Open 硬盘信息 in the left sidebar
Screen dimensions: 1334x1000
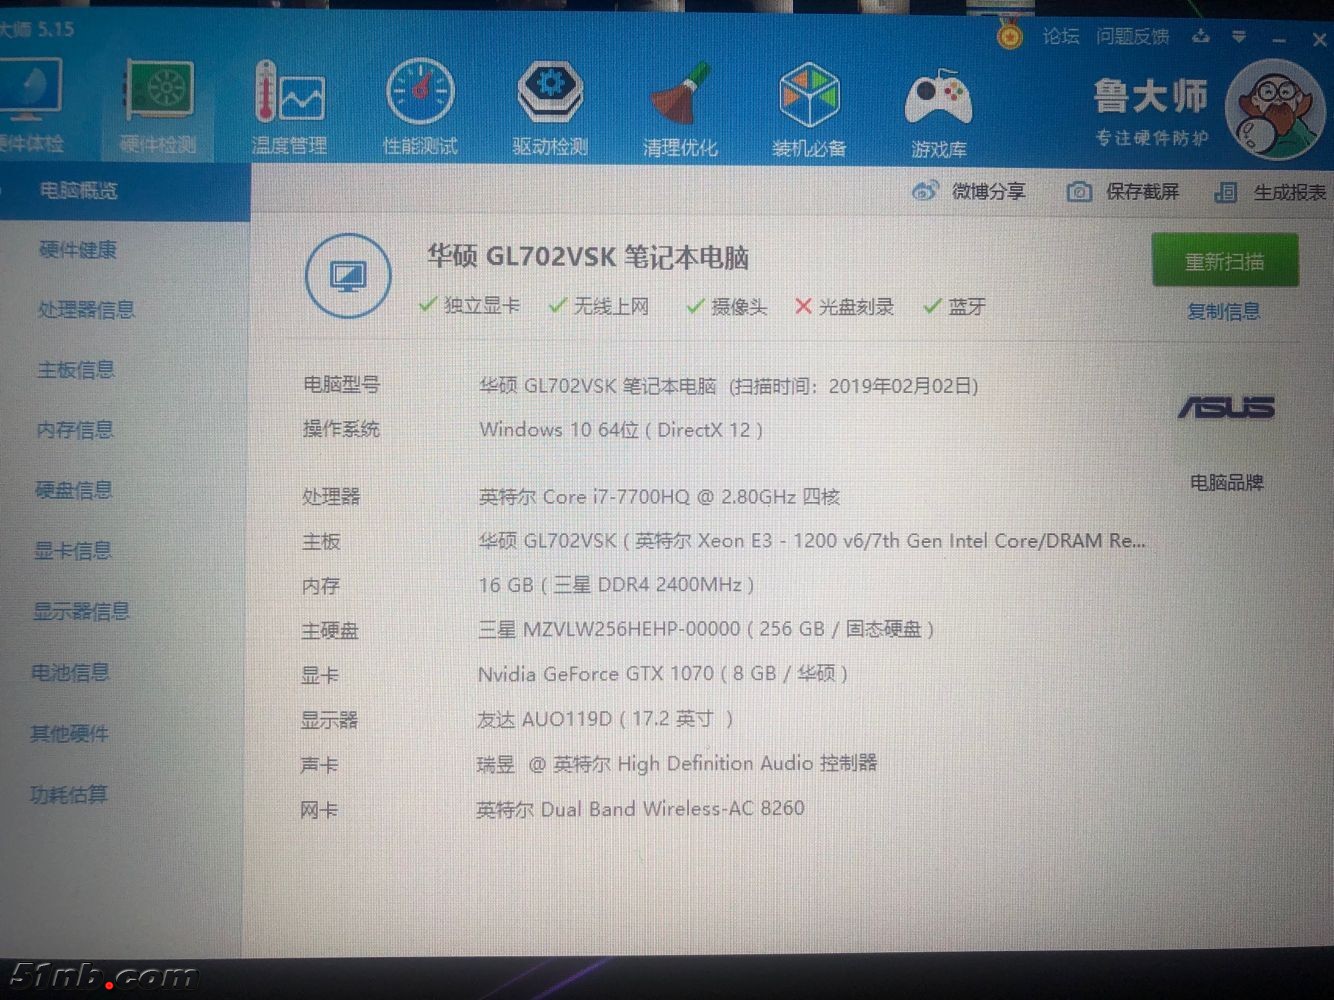click(74, 490)
